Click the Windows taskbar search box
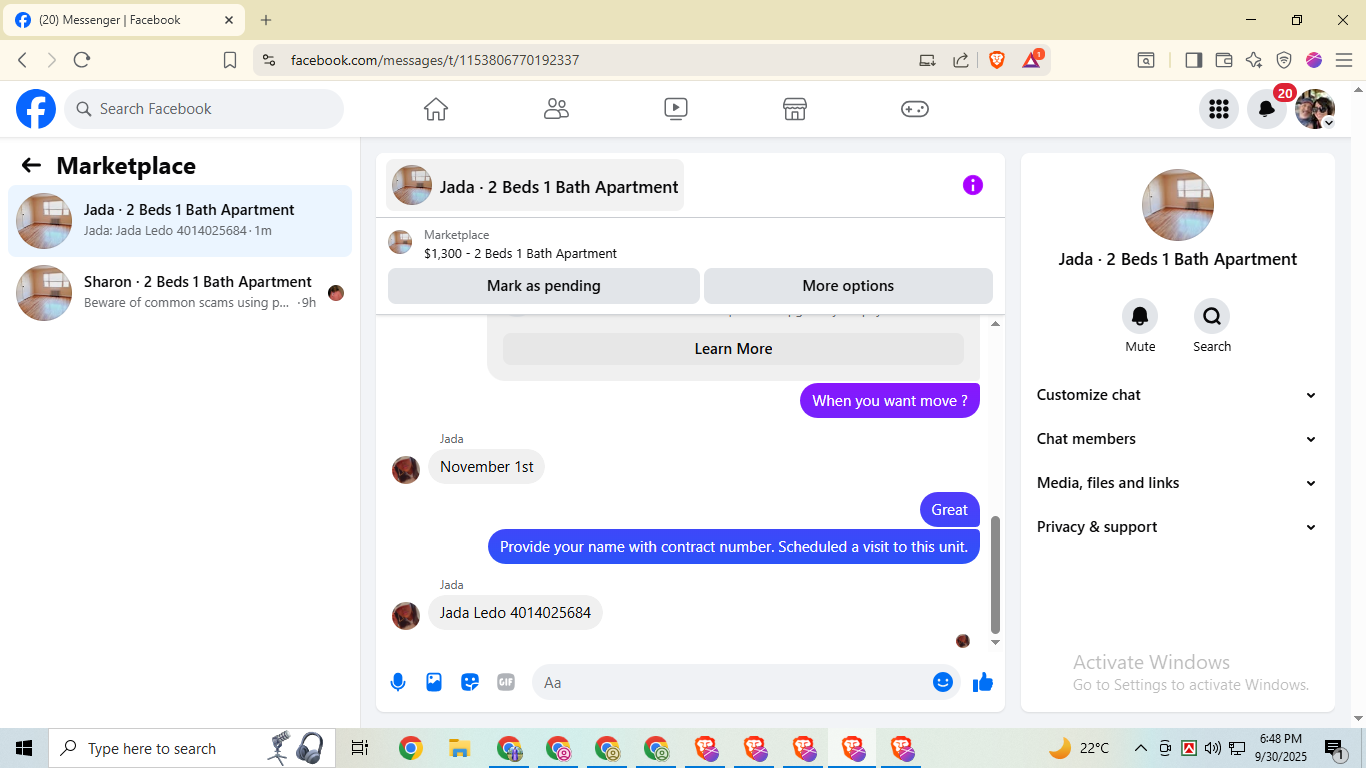Screen dimensions: 1366x768 [x=190, y=748]
